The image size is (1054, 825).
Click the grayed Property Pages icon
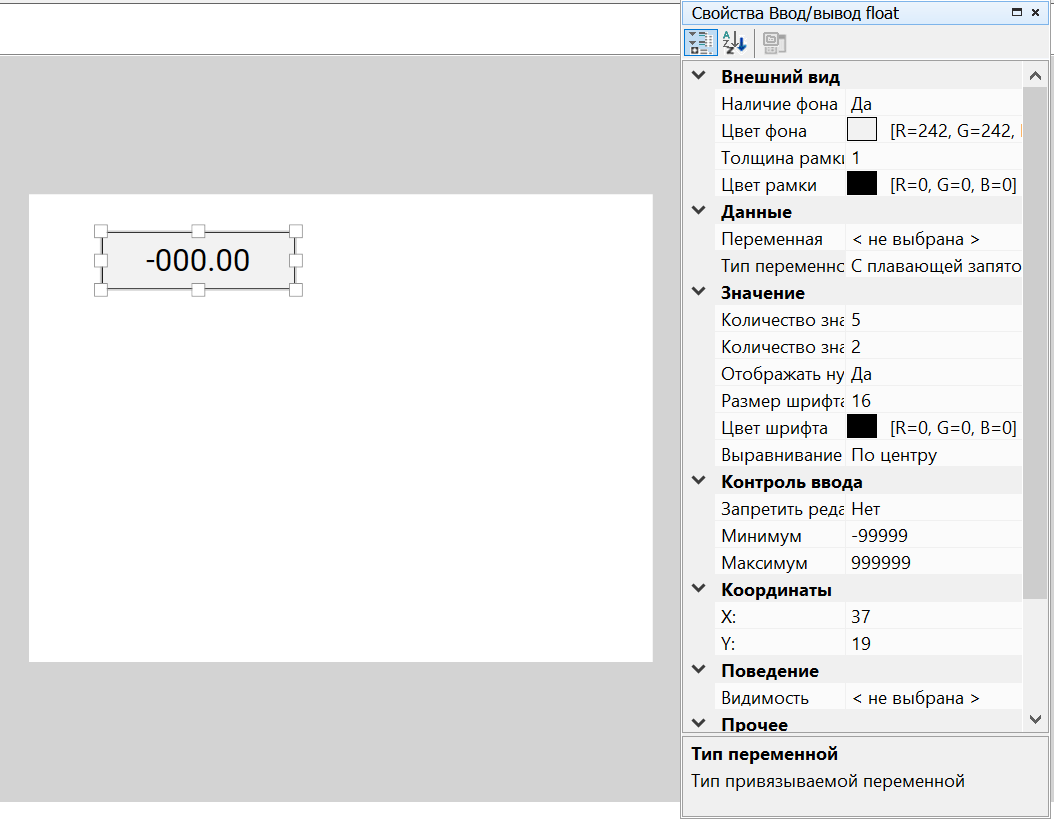775,42
